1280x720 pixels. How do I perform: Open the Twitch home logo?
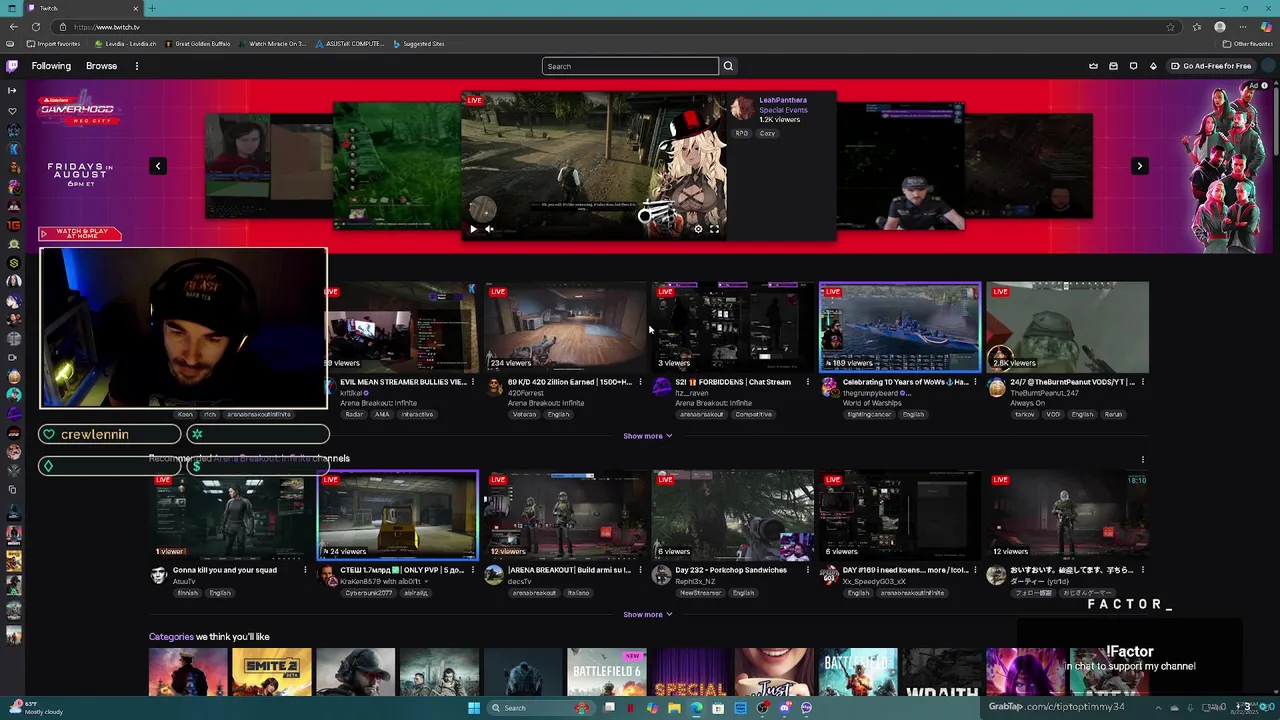pyautogui.click(x=12, y=66)
